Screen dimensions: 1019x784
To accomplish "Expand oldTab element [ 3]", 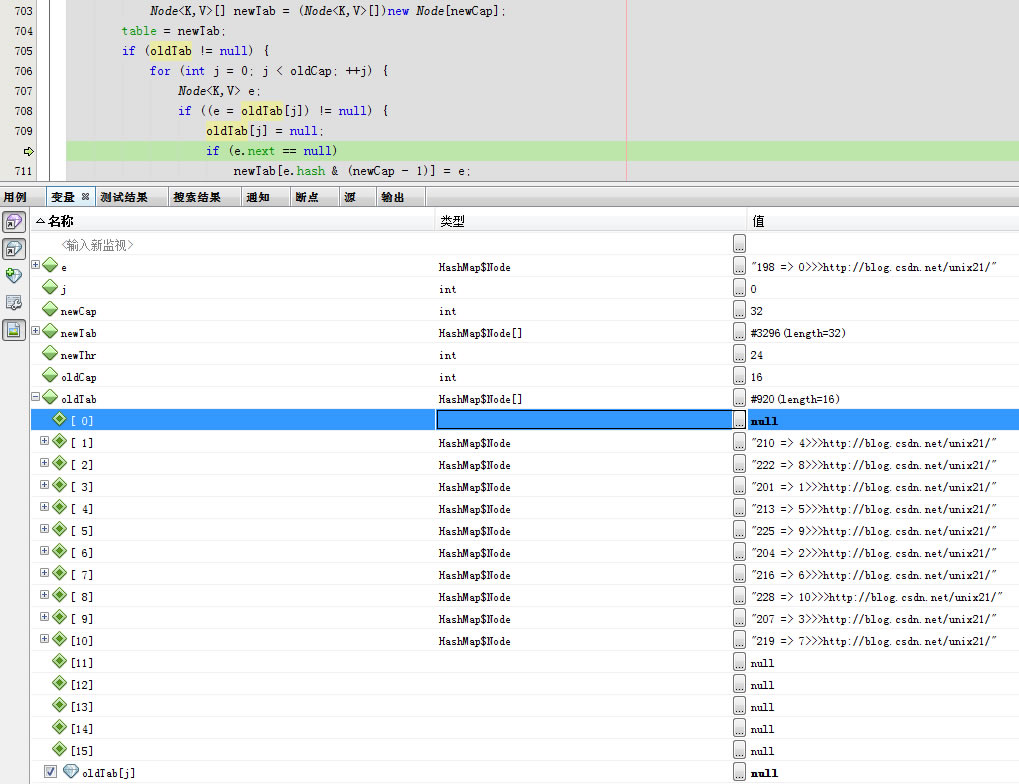I will click(44, 485).
